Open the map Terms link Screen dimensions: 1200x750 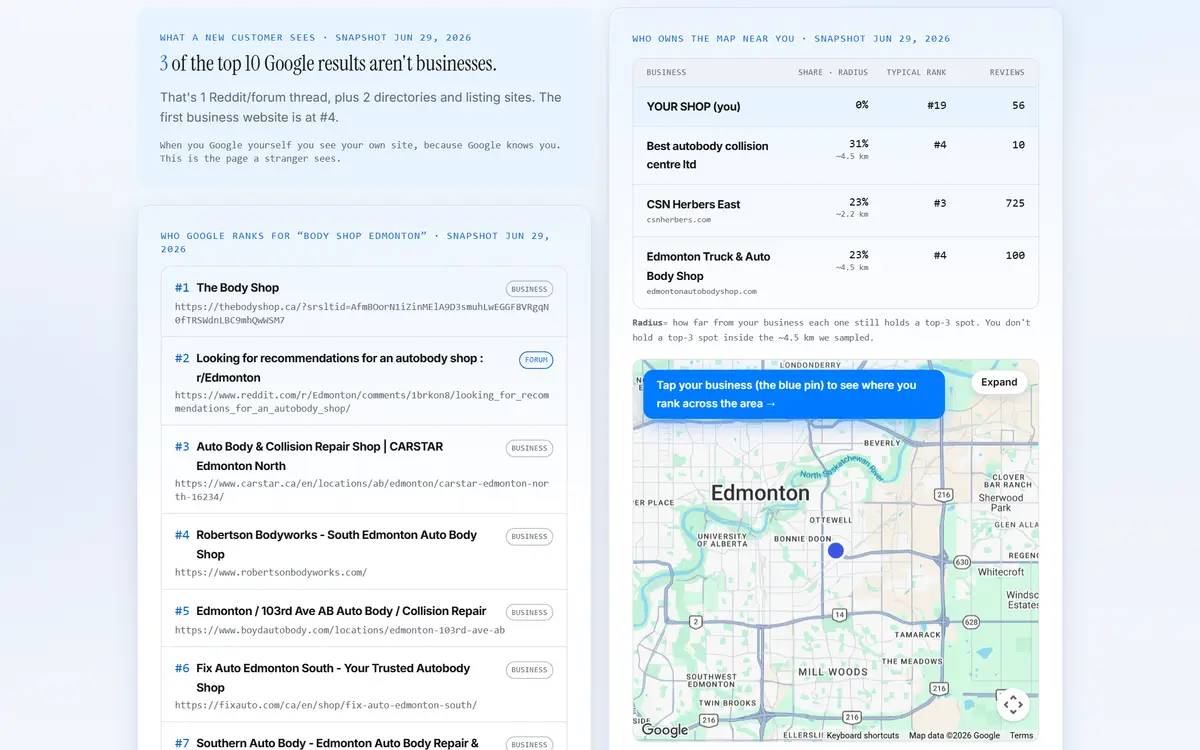[1021, 736]
